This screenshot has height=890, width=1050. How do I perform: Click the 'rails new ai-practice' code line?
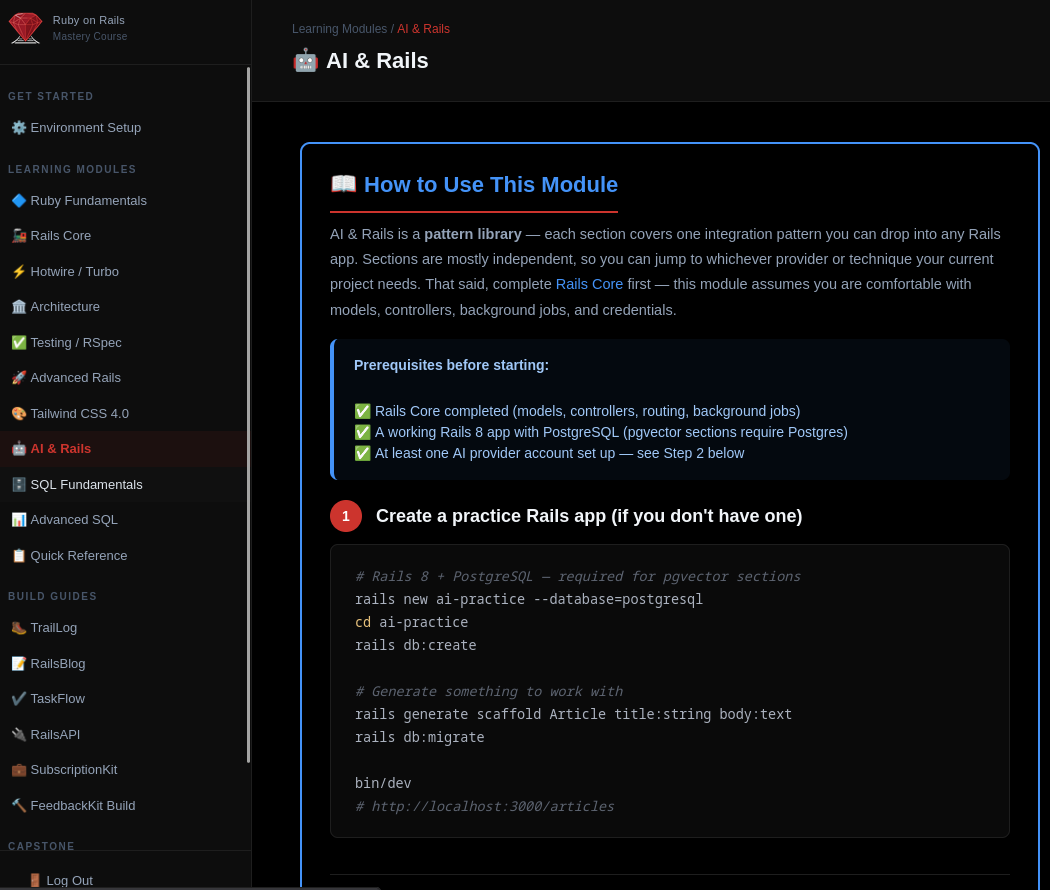528,599
